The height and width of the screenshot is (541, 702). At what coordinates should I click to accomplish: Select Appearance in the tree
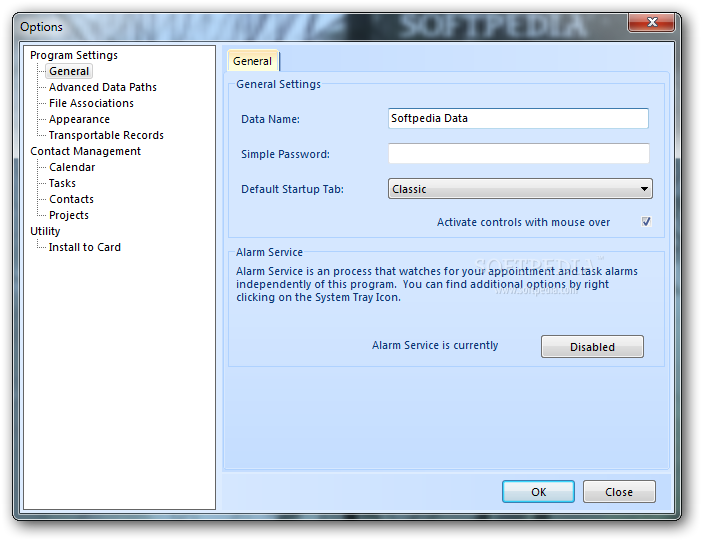(79, 120)
